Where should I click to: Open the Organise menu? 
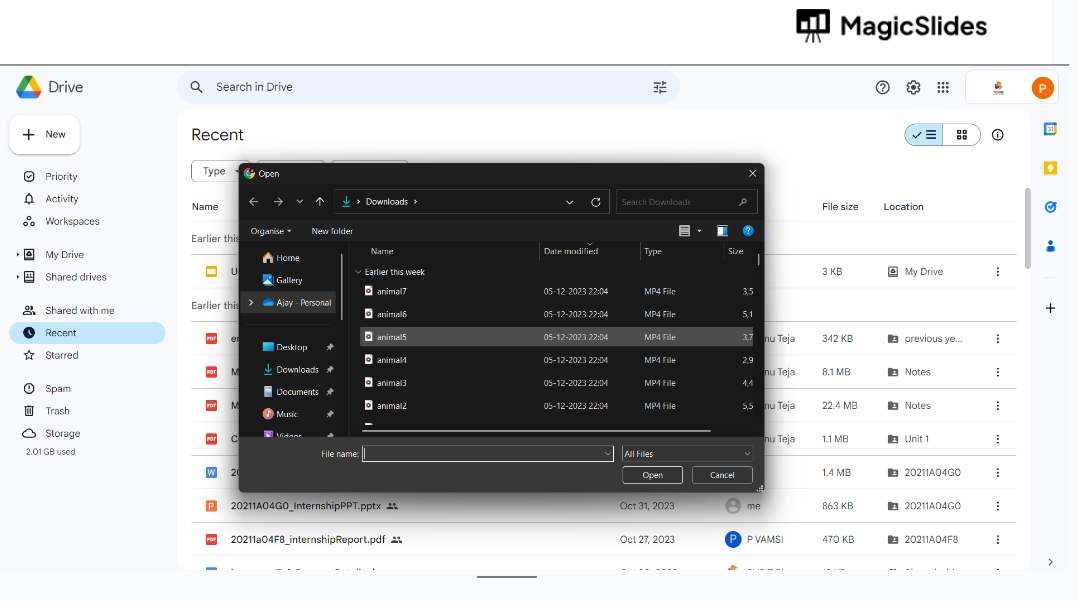point(270,231)
